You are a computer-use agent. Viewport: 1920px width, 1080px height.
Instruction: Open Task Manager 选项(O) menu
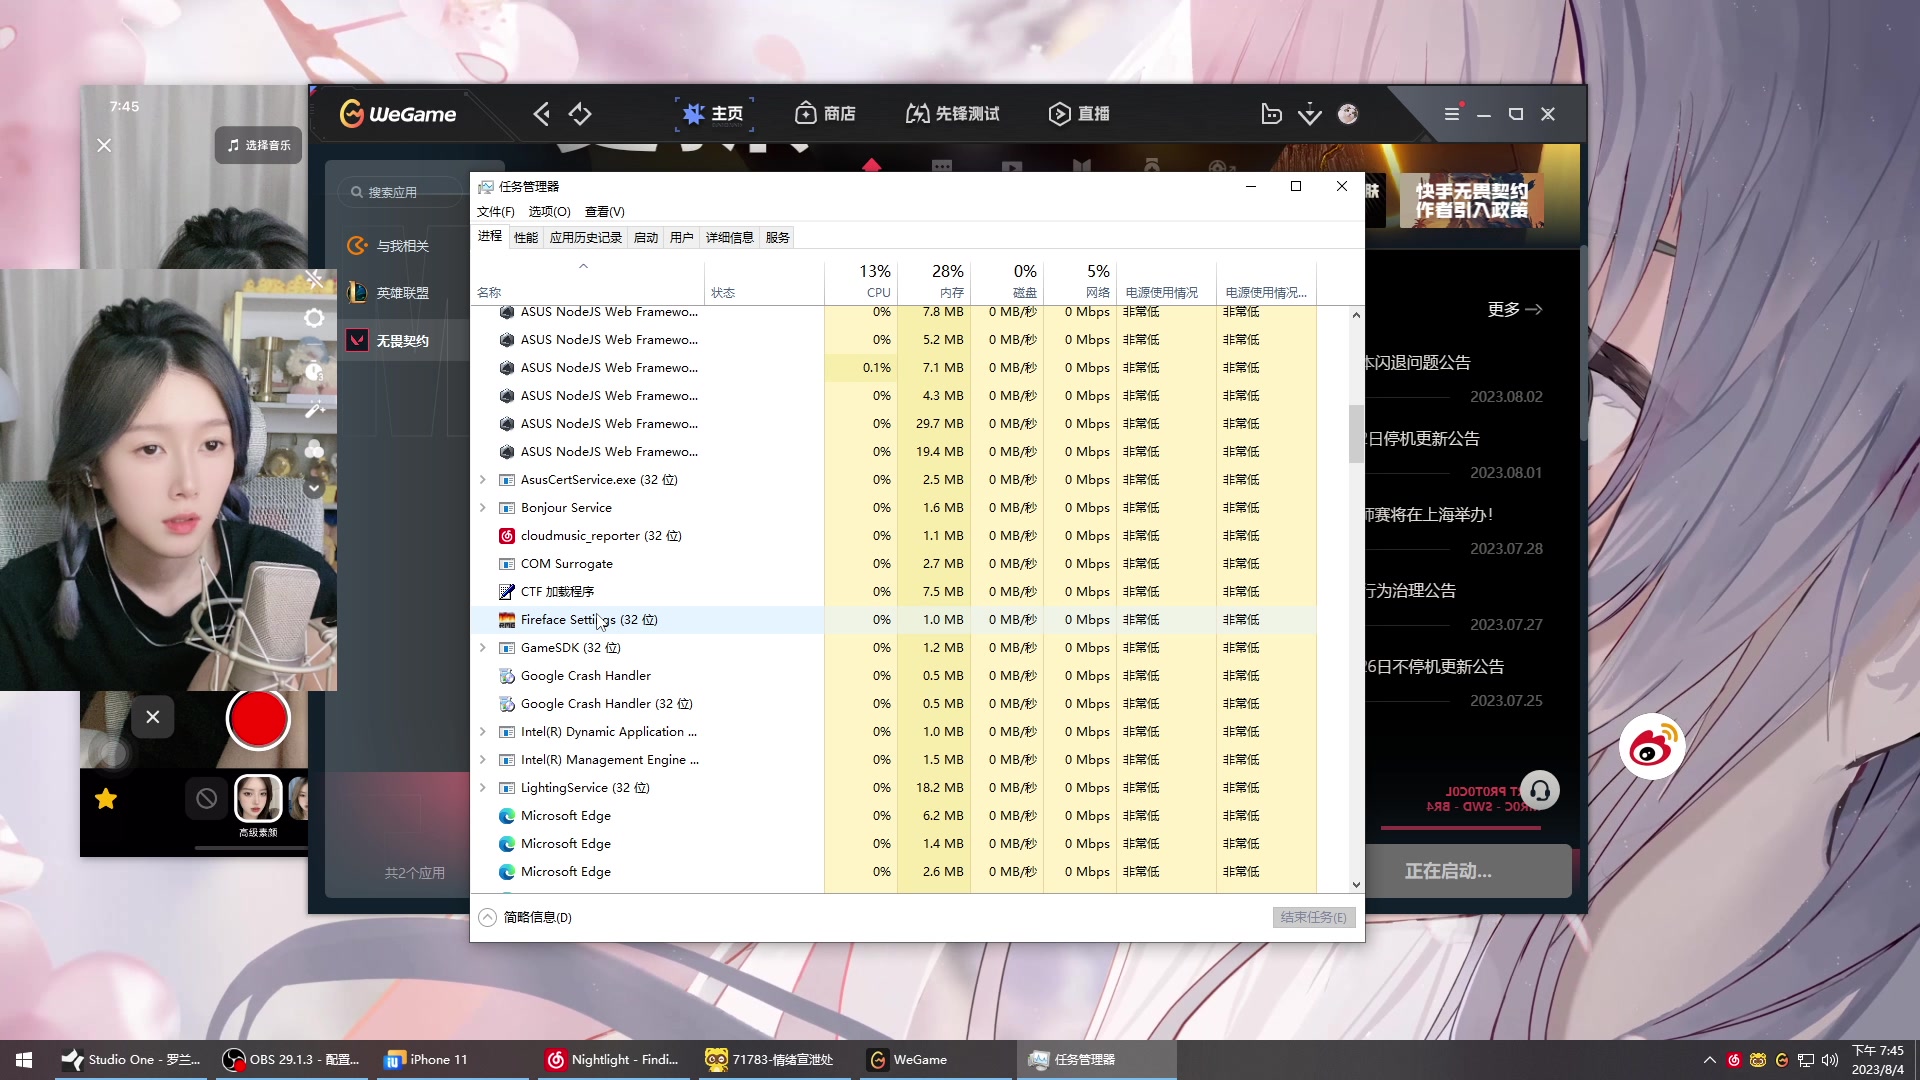coord(550,212)
